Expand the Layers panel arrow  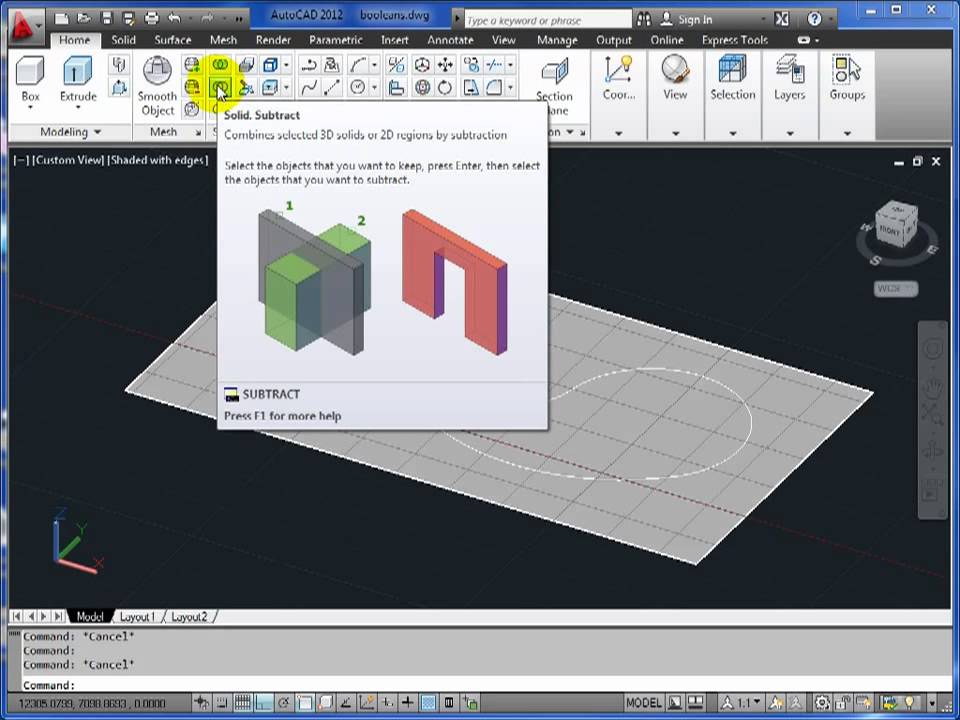(790, 133)
